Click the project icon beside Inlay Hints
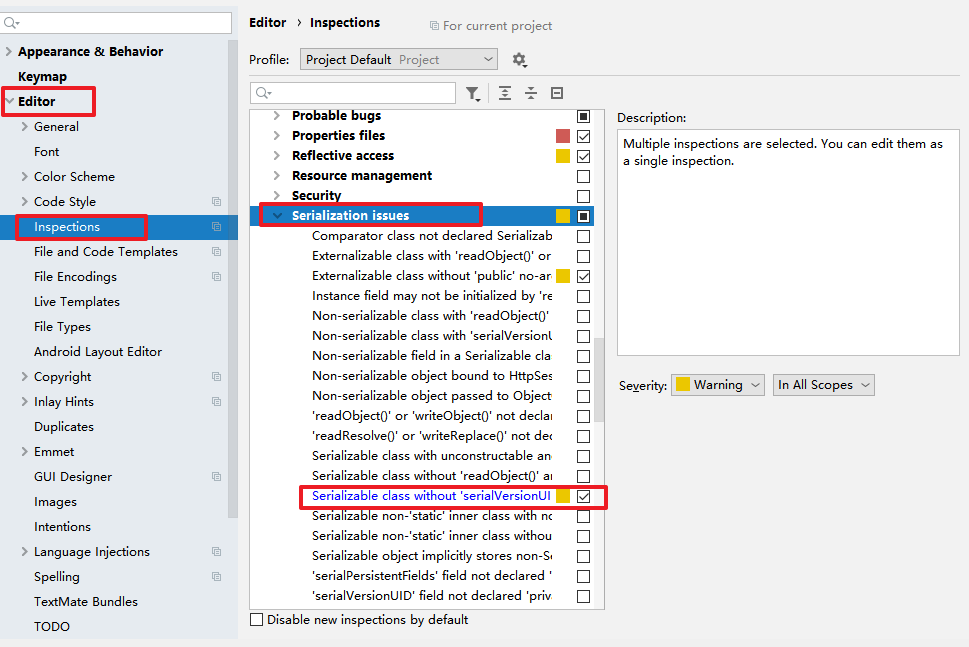The height and width of the screenshot is (647, 969). pyautogui.click(x=216, y=402)
